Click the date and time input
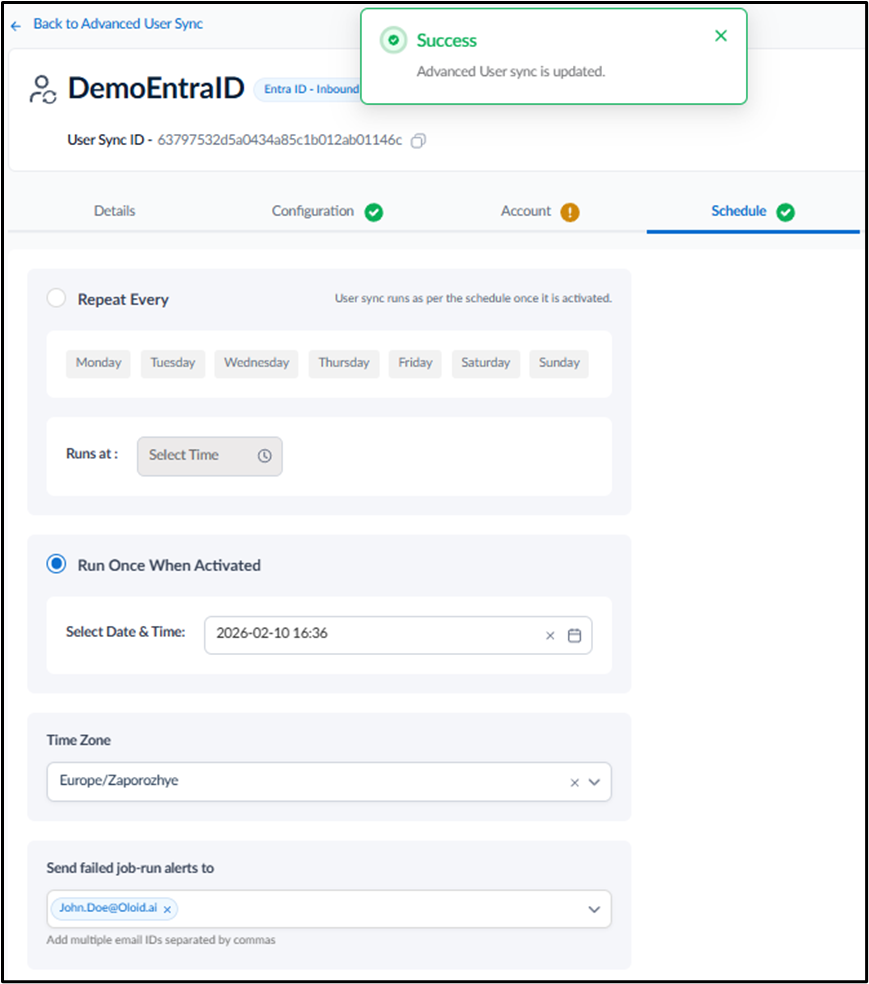The height and width of the screenshot is (984, 869). pyautogui.click(x=398, y=635)
